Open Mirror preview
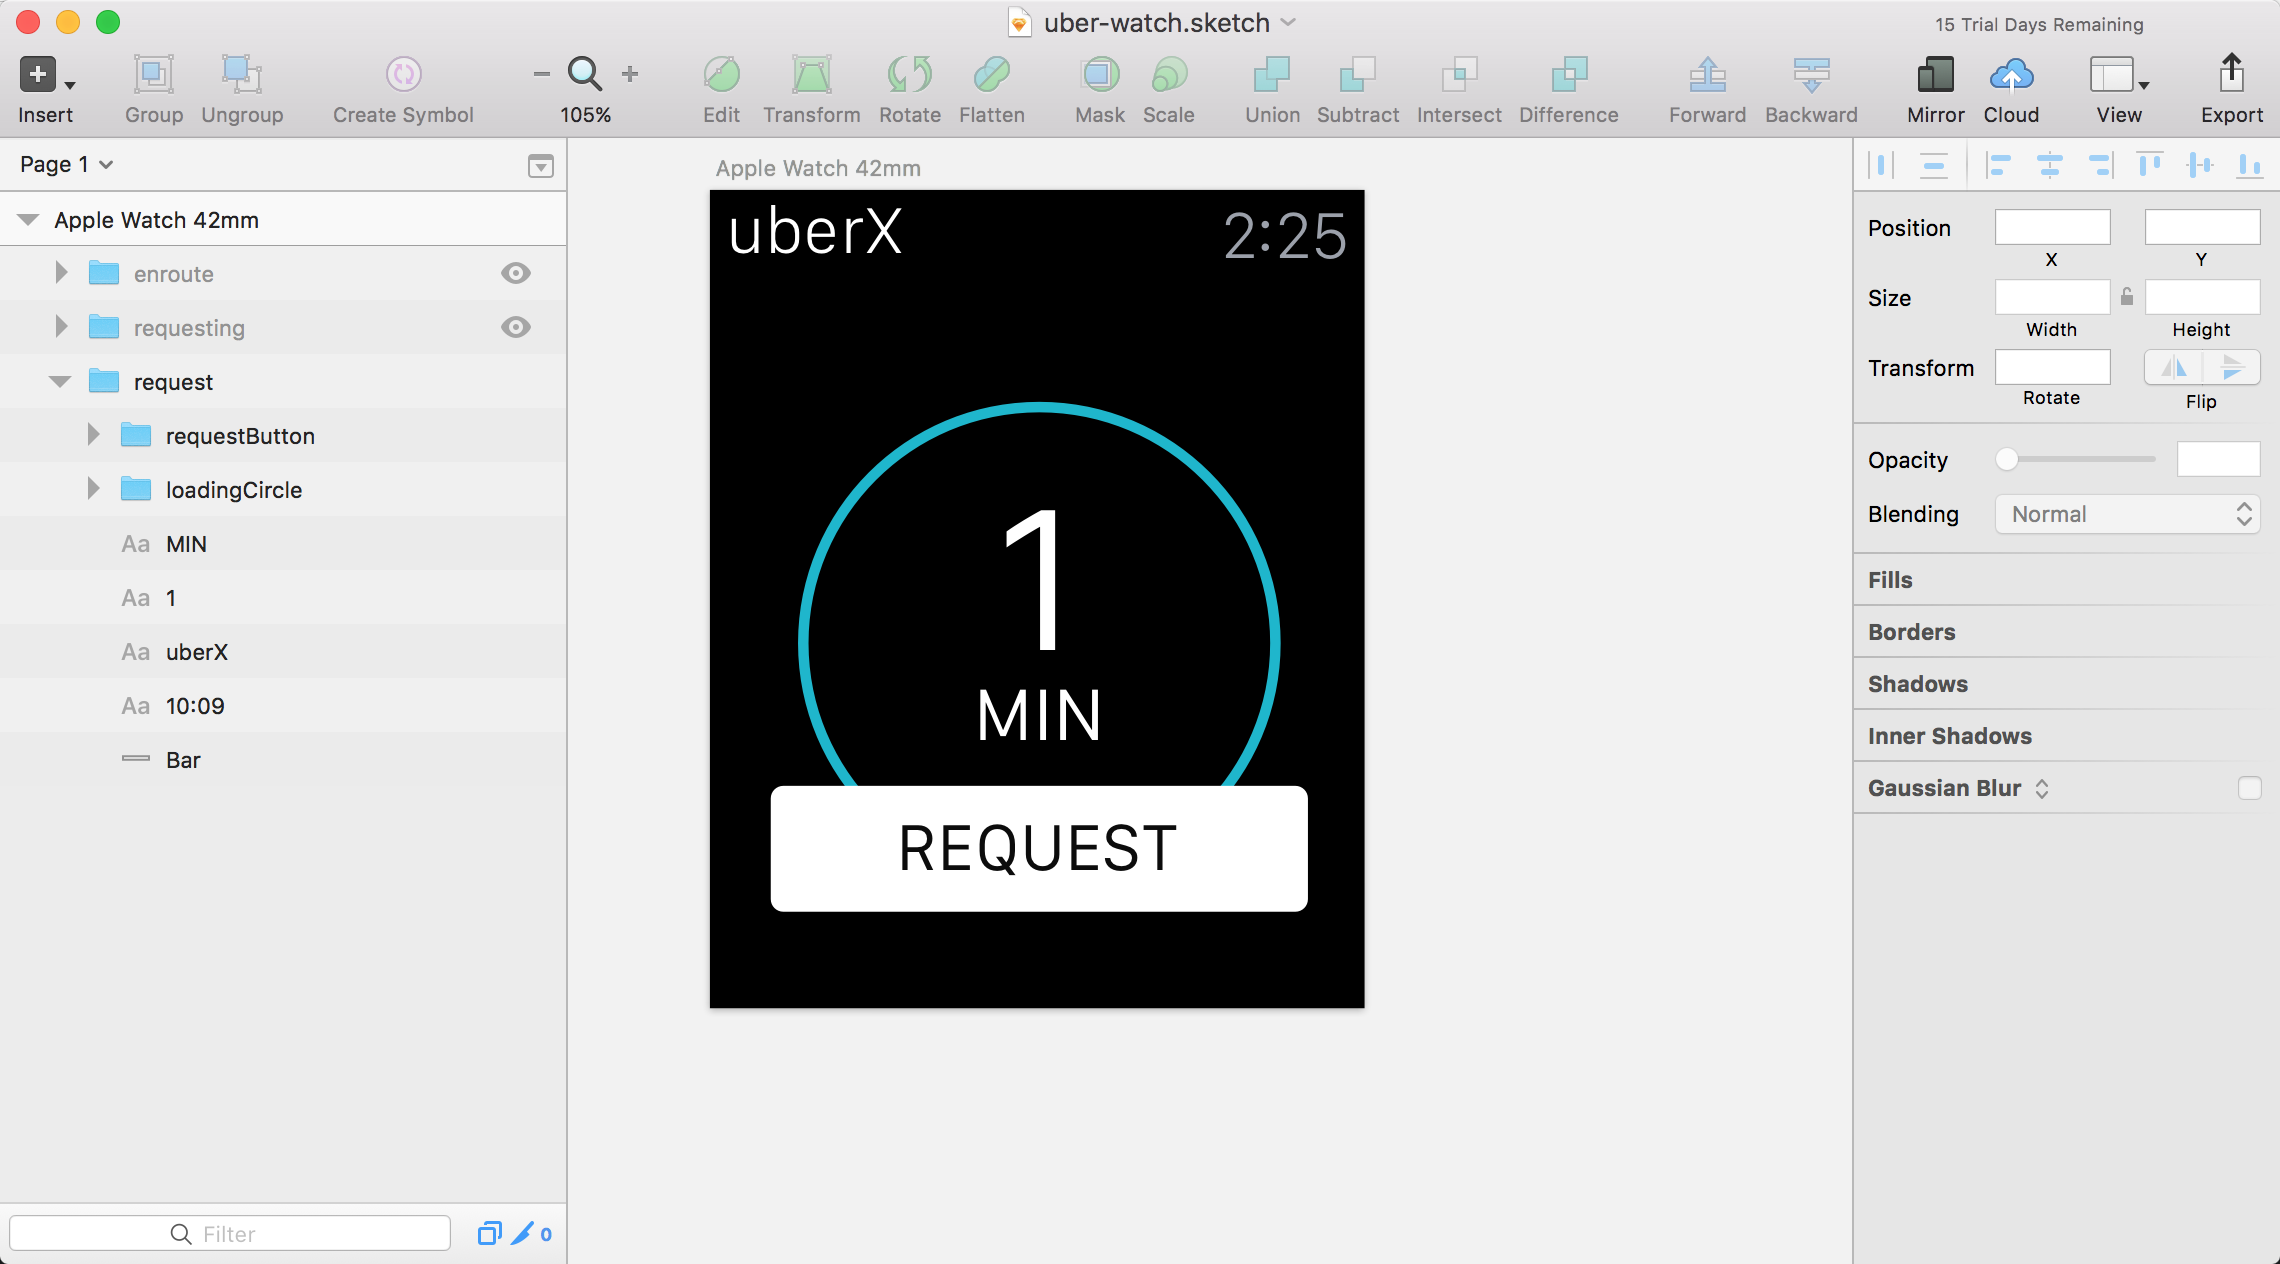The width and height of the screenshot is (2280, 1264). [1935, 75]
